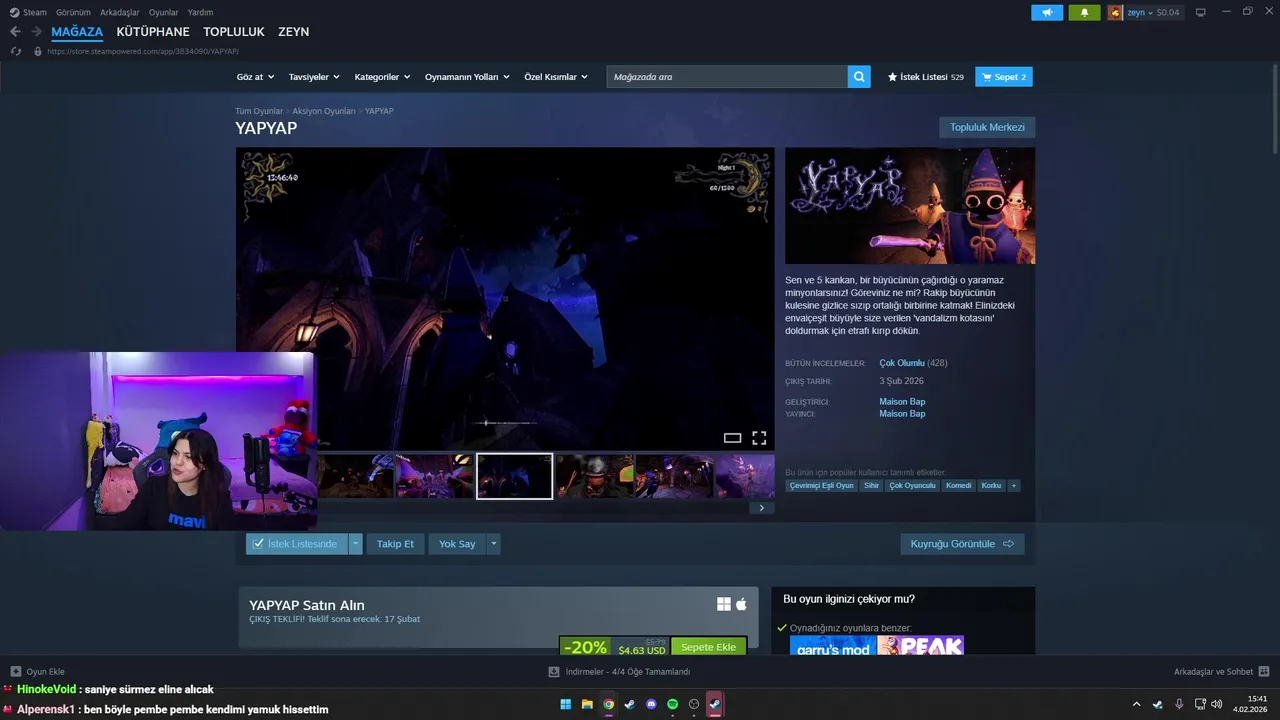Select the Çevrimiçi Eşli Oyun tag
Image resolution: width=1280 pixels, height=720 pixels.
822,485
